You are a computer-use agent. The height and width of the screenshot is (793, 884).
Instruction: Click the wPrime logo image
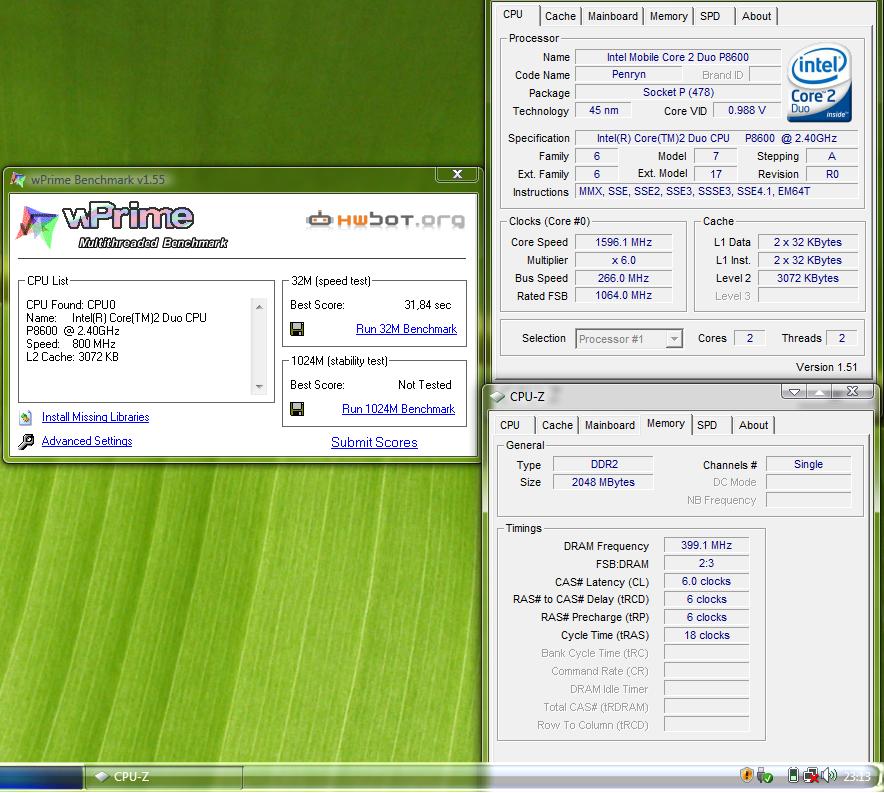pyautogui.click(x=121, y=225)
